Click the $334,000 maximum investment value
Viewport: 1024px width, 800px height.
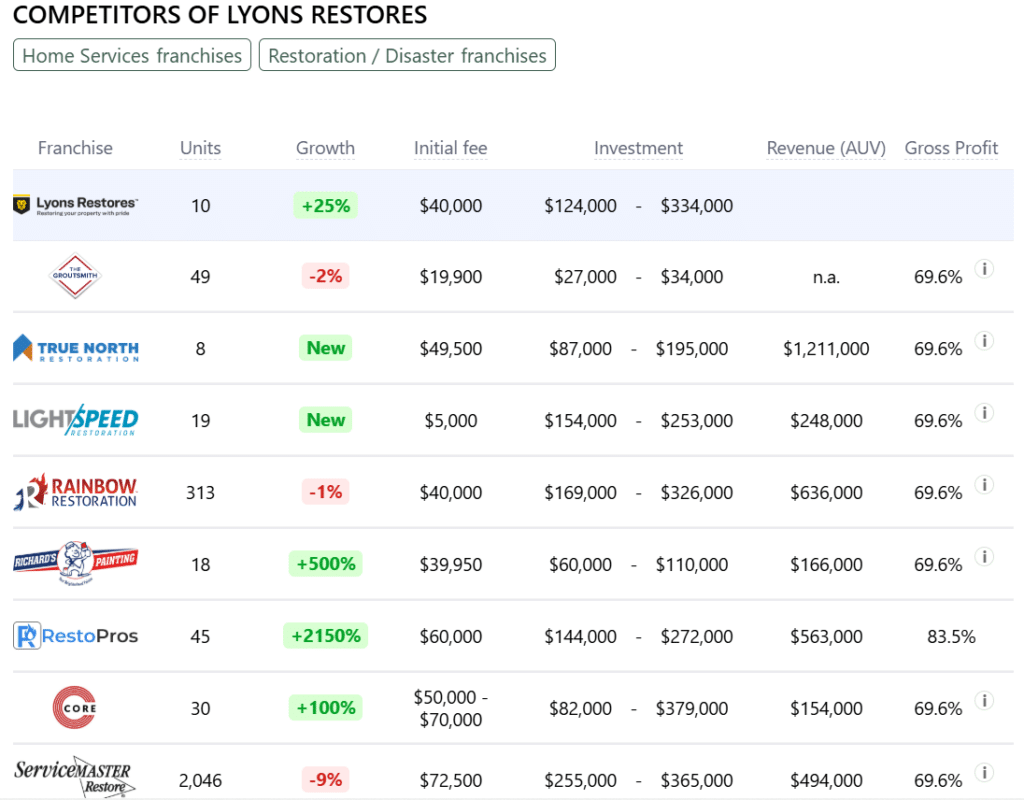pyautogui.click(x=697, y=206)
